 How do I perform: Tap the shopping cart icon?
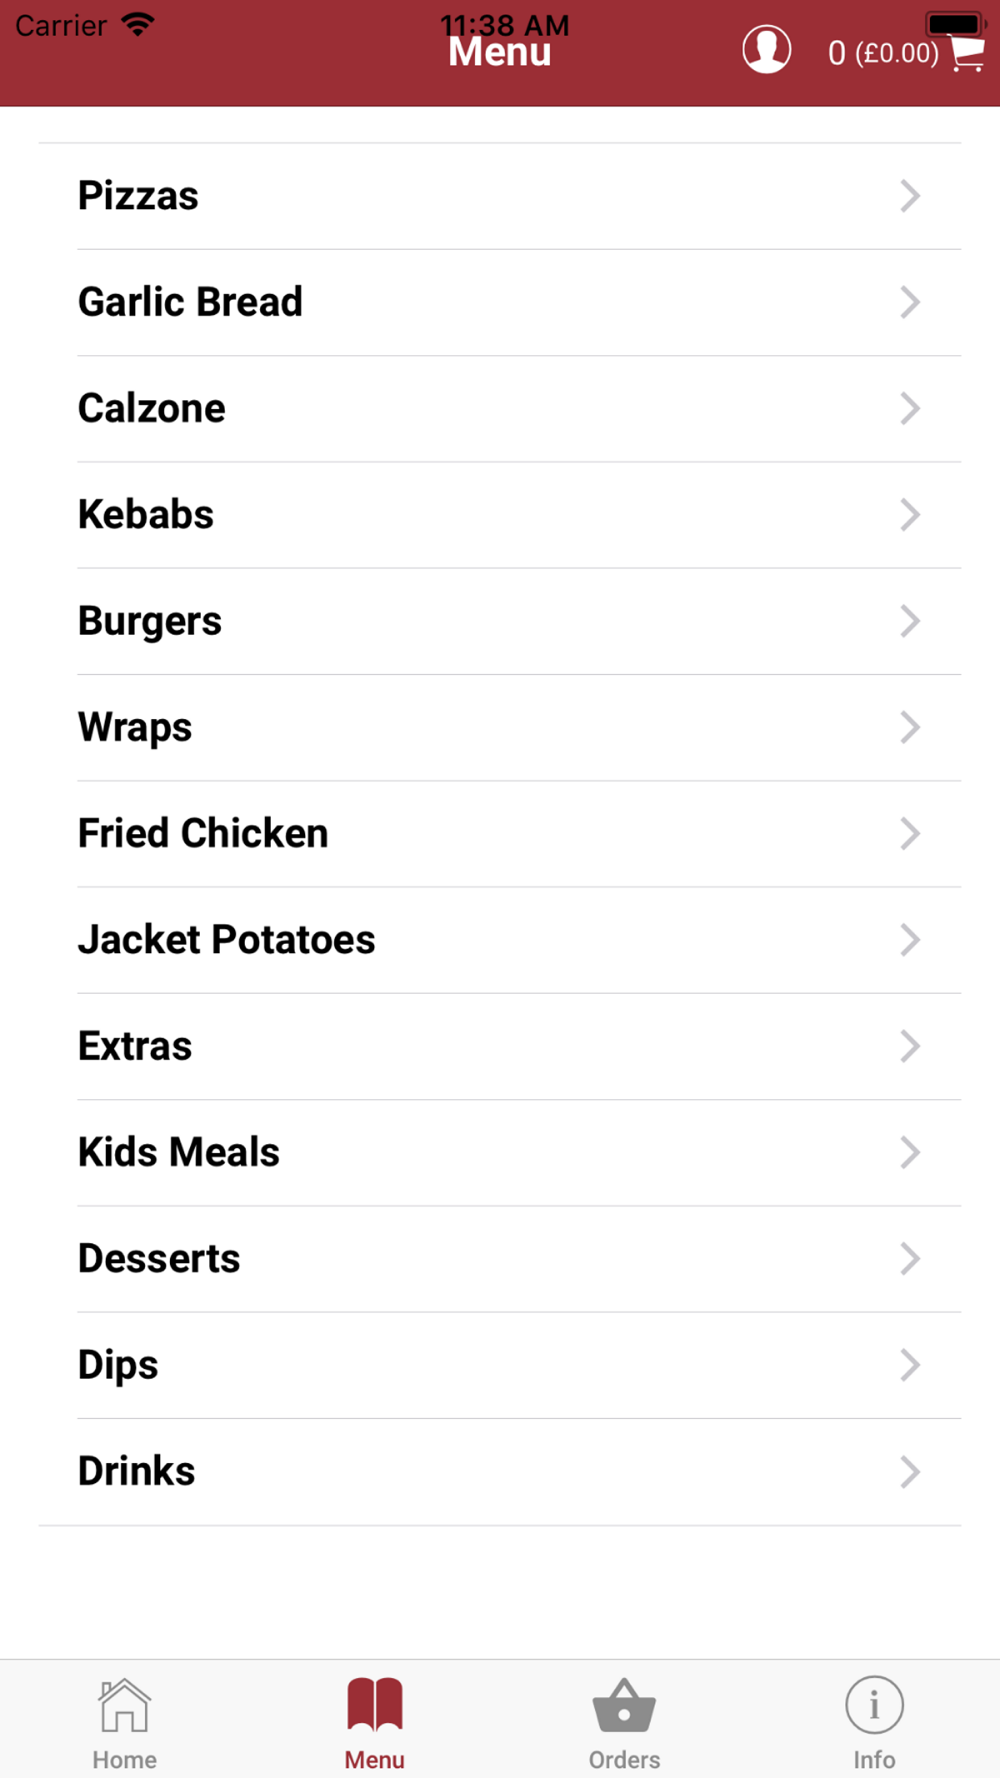968,53
